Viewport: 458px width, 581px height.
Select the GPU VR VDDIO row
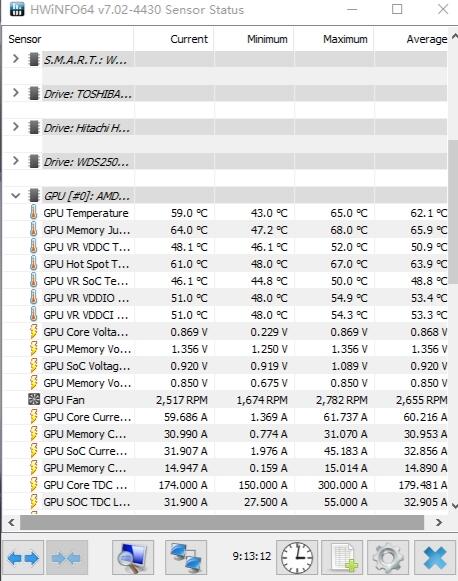coord(225,298)
